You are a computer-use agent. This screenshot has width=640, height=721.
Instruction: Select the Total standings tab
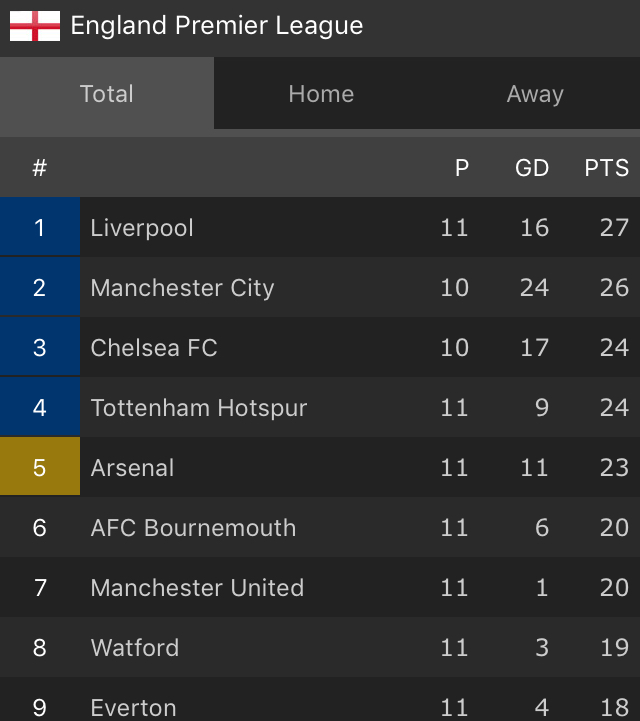tap(107, 94)
